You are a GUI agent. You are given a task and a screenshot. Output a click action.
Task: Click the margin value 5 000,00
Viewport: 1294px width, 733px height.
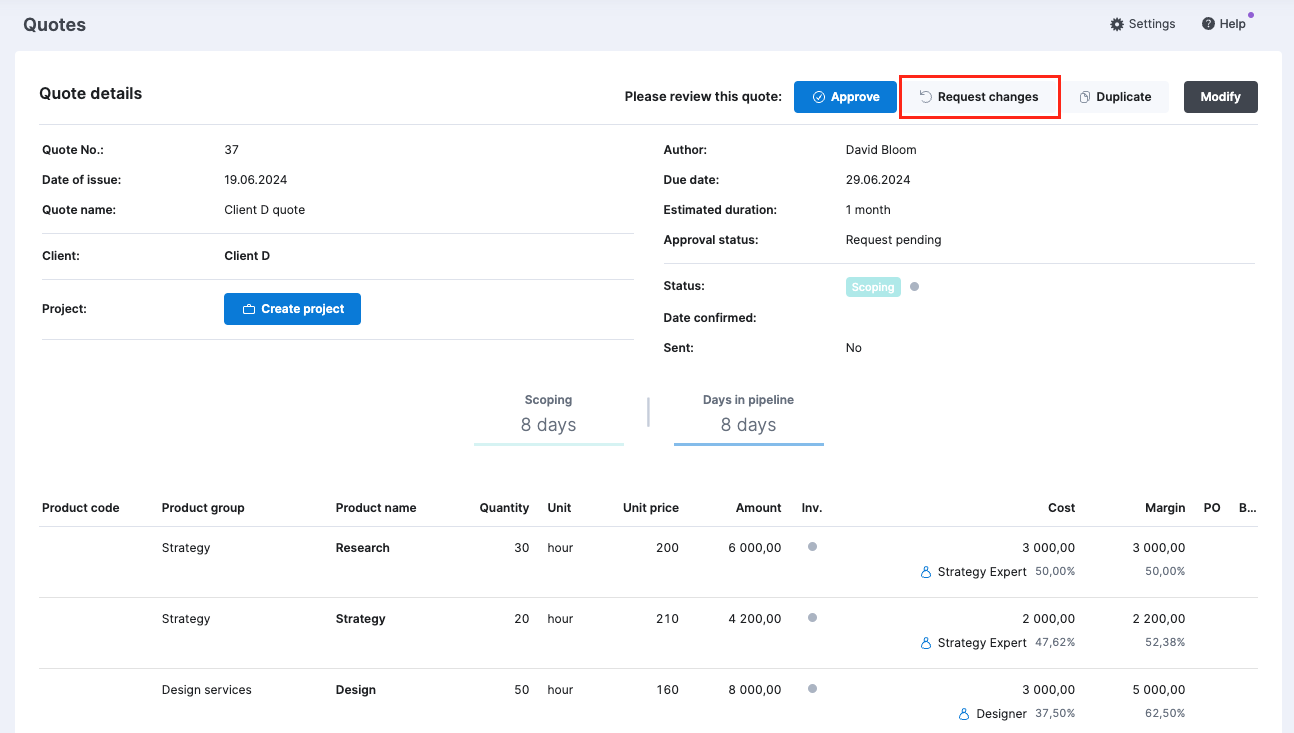tap(1159, 690)
